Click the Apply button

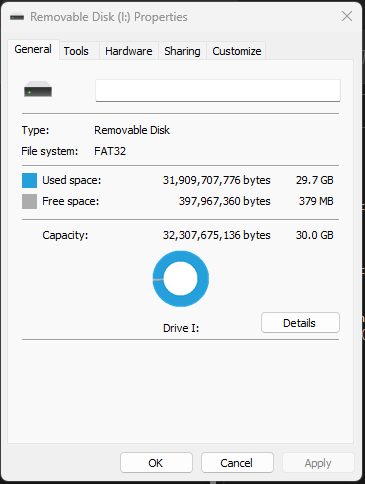(x=318, y=463)
